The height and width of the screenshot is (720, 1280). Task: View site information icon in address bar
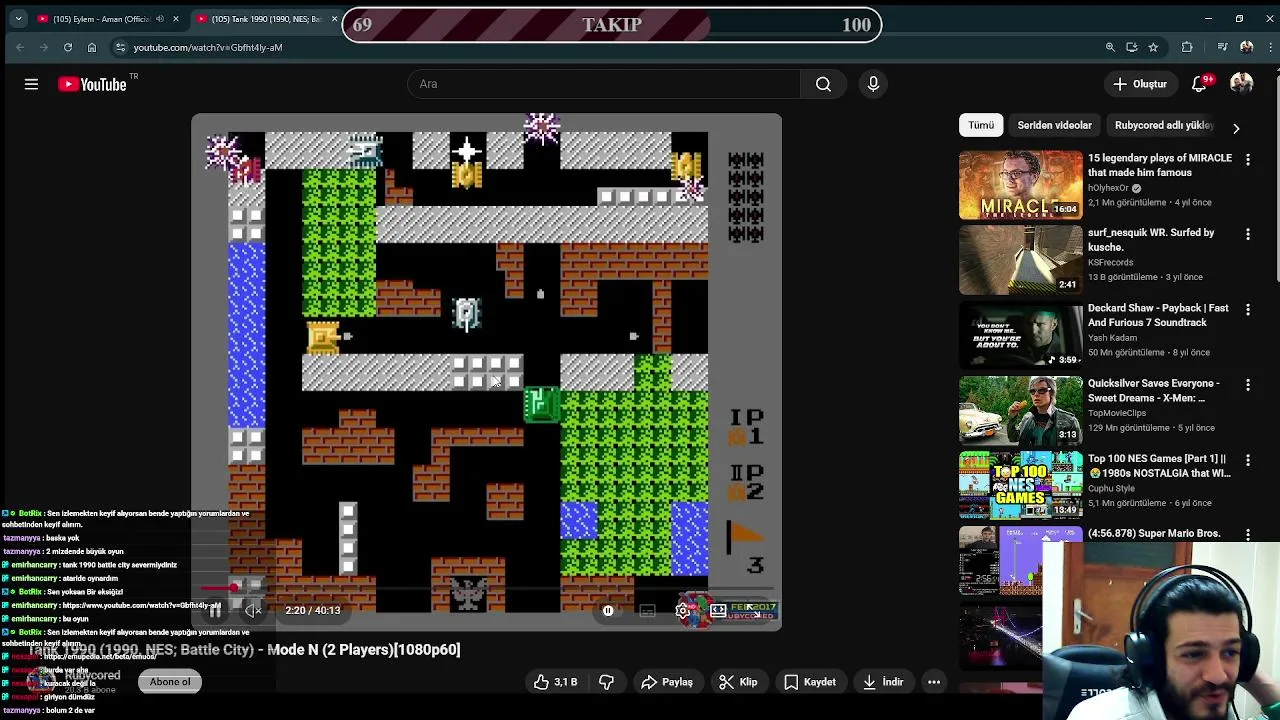120,47
